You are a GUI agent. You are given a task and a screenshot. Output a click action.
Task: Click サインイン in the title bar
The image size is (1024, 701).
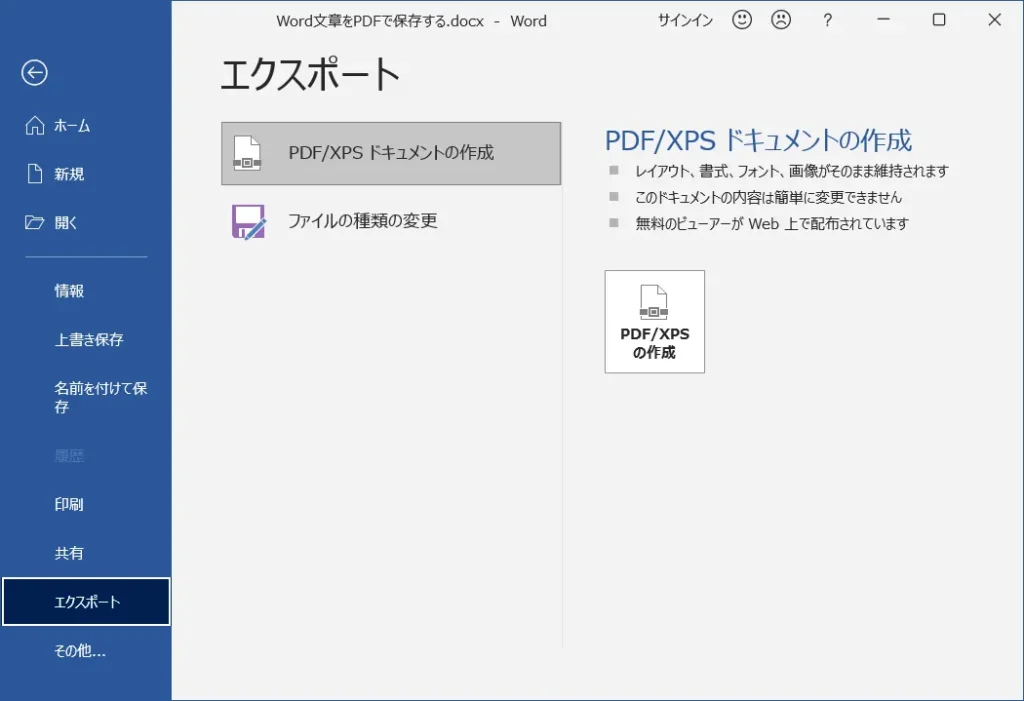(685, 20)
